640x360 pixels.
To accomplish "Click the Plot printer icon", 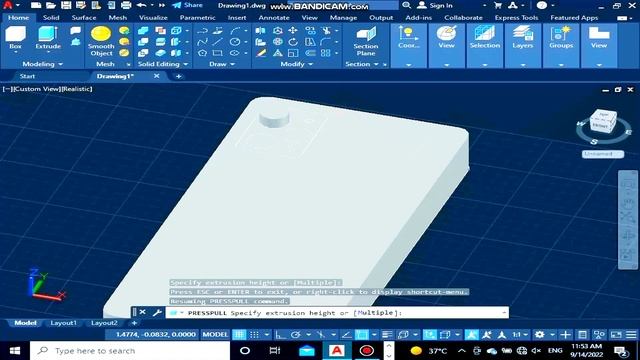I will (126, 5).
